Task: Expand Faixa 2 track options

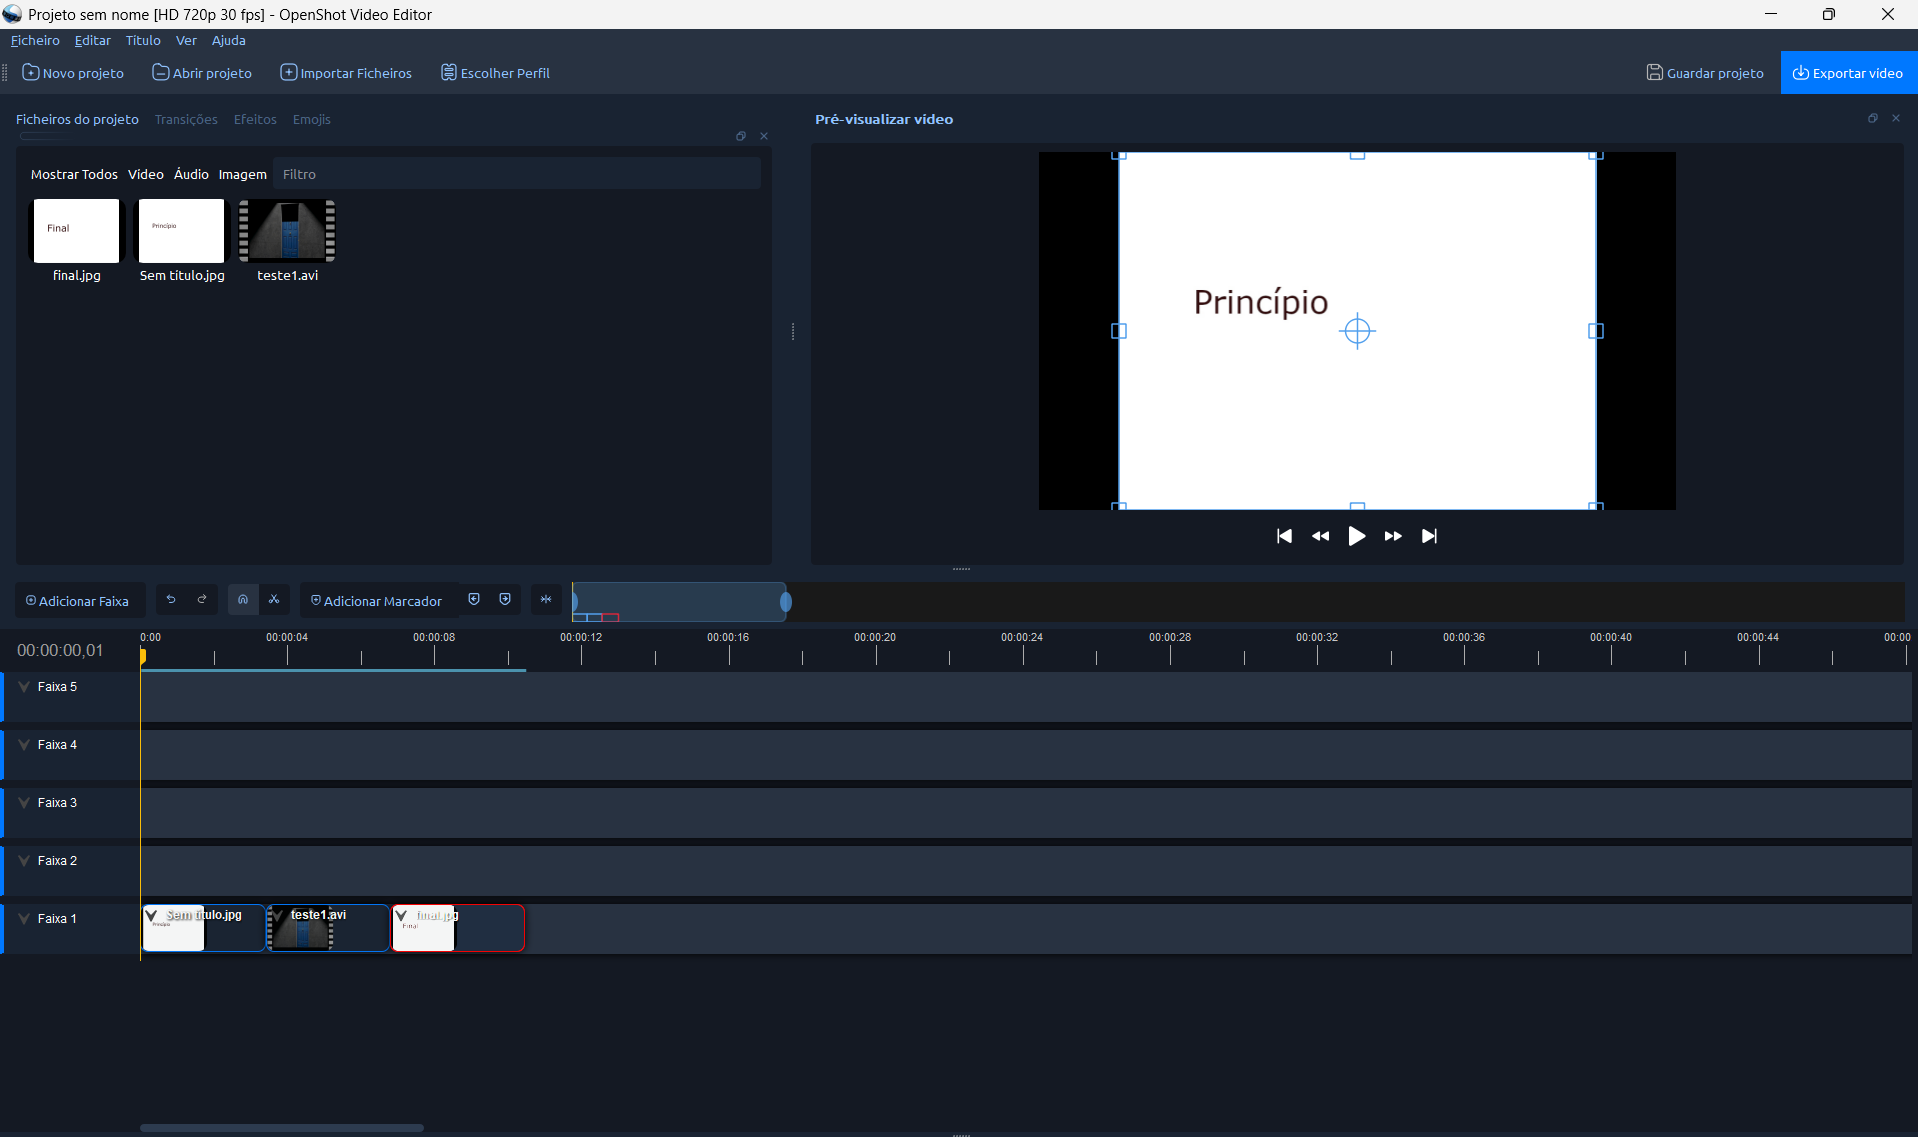Action: click(24, 861)
